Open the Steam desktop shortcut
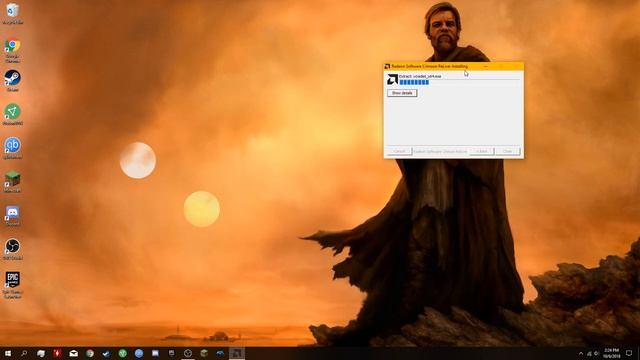Viewport: 640px width, 360px height. point(13,80)
